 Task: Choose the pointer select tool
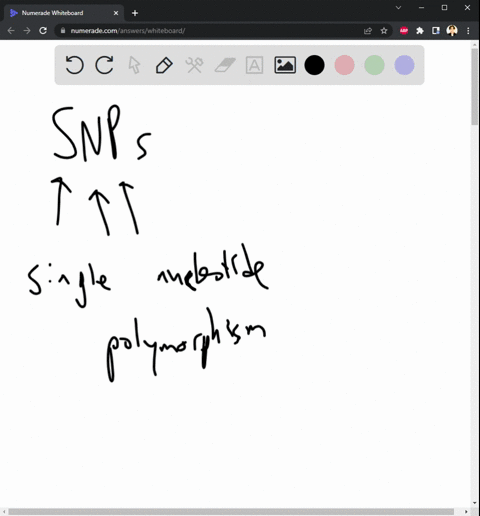click(134, 65)
